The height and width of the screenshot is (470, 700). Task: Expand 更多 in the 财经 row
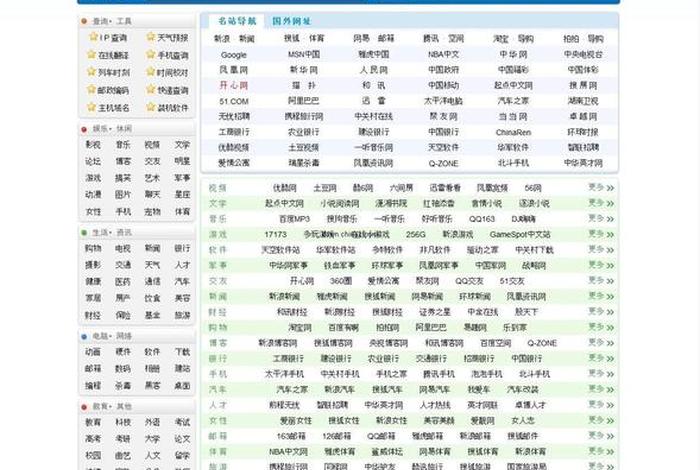click(601, 312)
